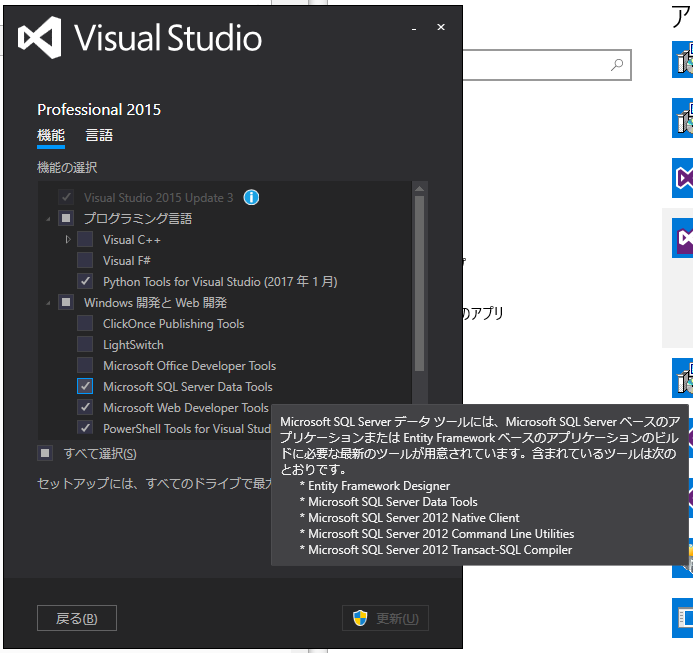This screenshot has width=693, height=653.
Task: Toggle the すべて選択 checkbox
Action: point(45,454)
